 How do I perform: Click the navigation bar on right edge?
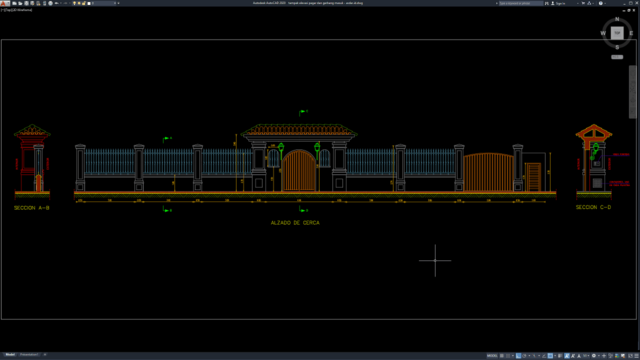click(x=632, y=92)
